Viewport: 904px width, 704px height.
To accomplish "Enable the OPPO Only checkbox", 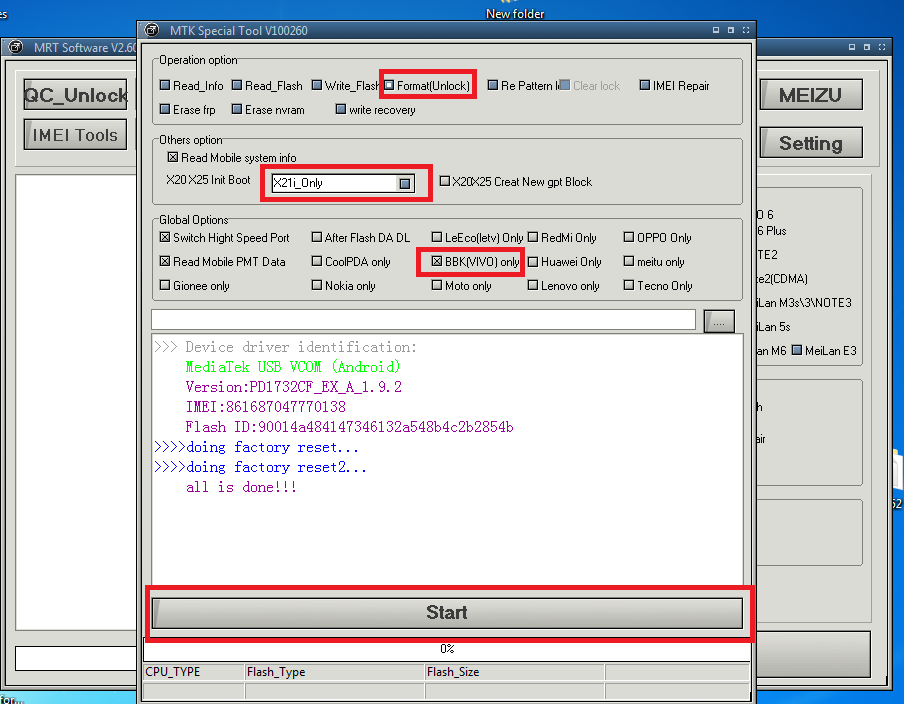I will click(629, 237).
